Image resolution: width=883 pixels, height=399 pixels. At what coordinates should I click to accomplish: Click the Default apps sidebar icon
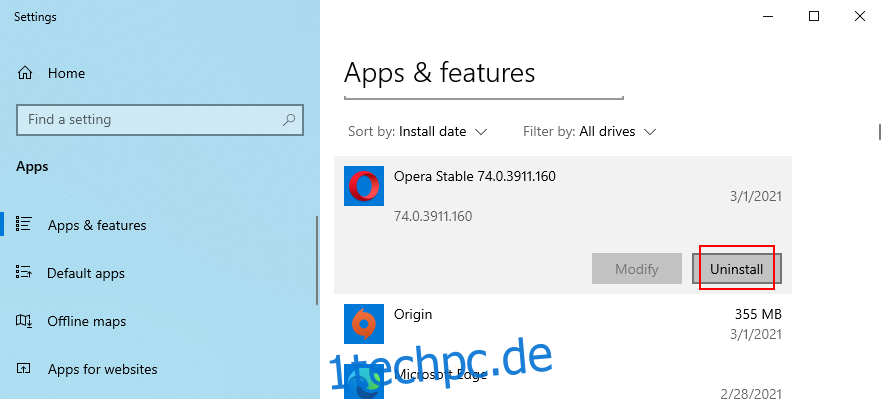coord(24,273)
